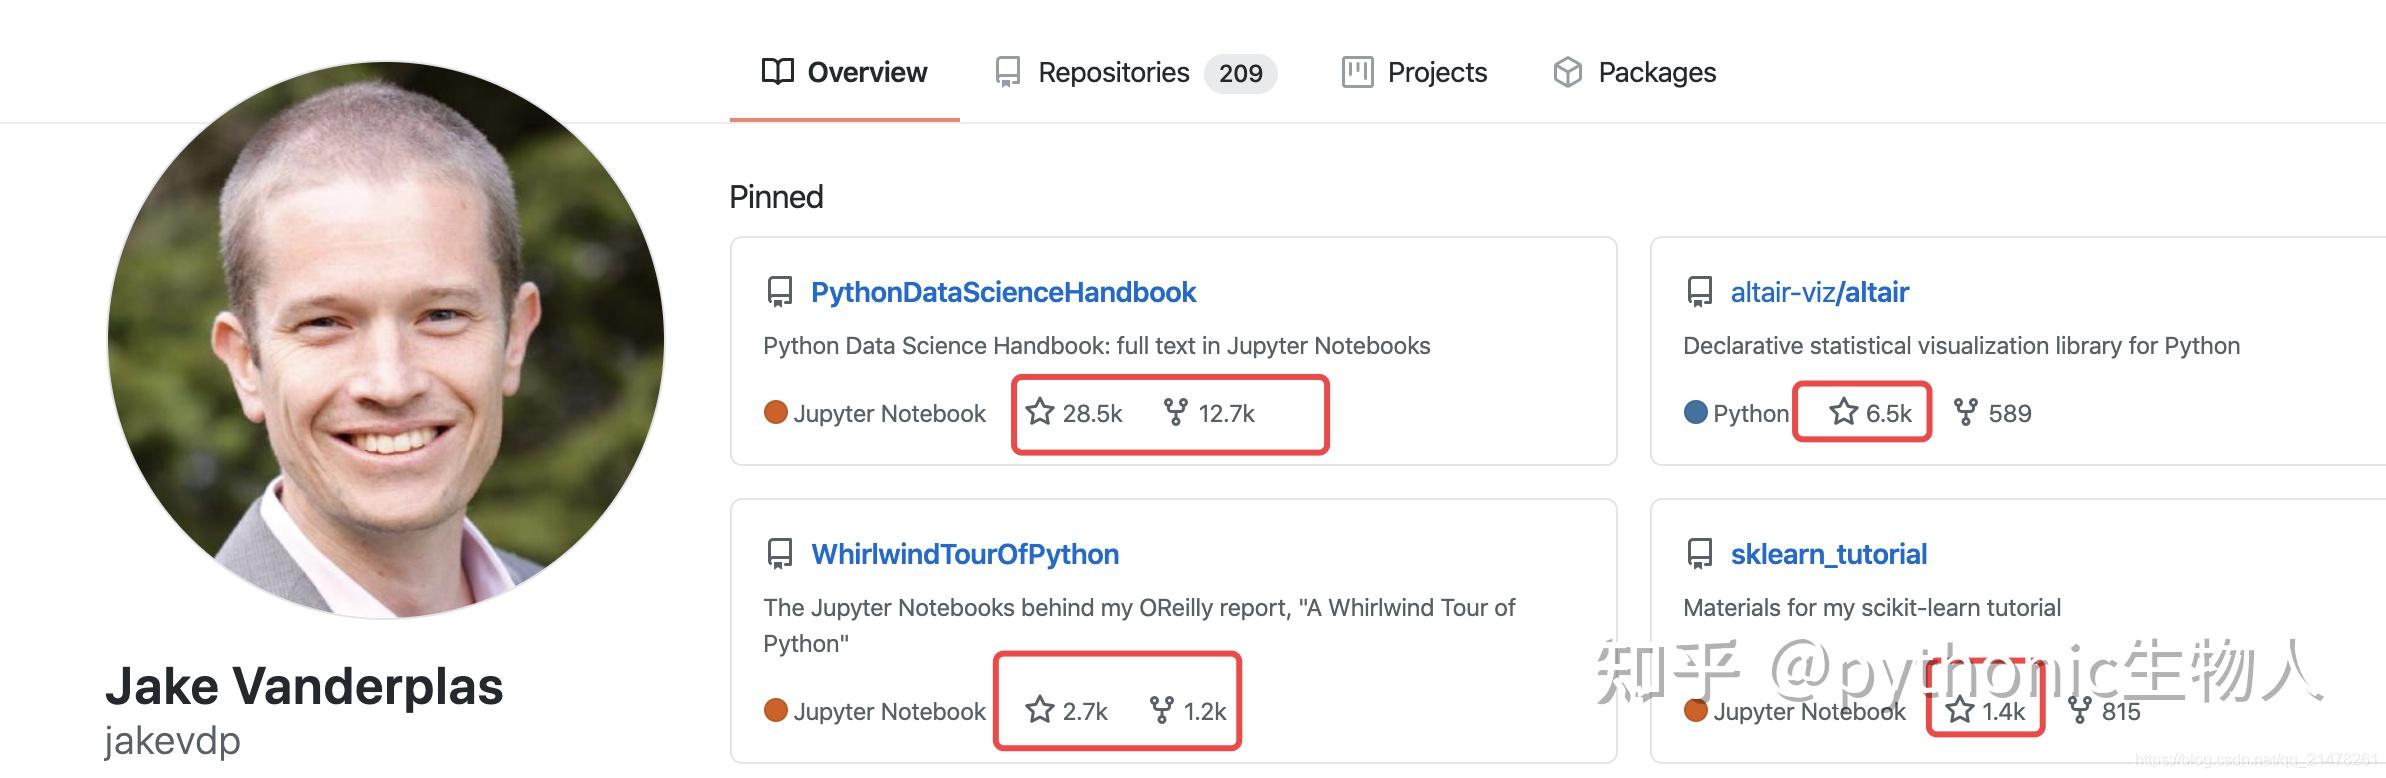
Task: Open the sklearn_tutorial repository link
Action: (x=1828, y=554)
